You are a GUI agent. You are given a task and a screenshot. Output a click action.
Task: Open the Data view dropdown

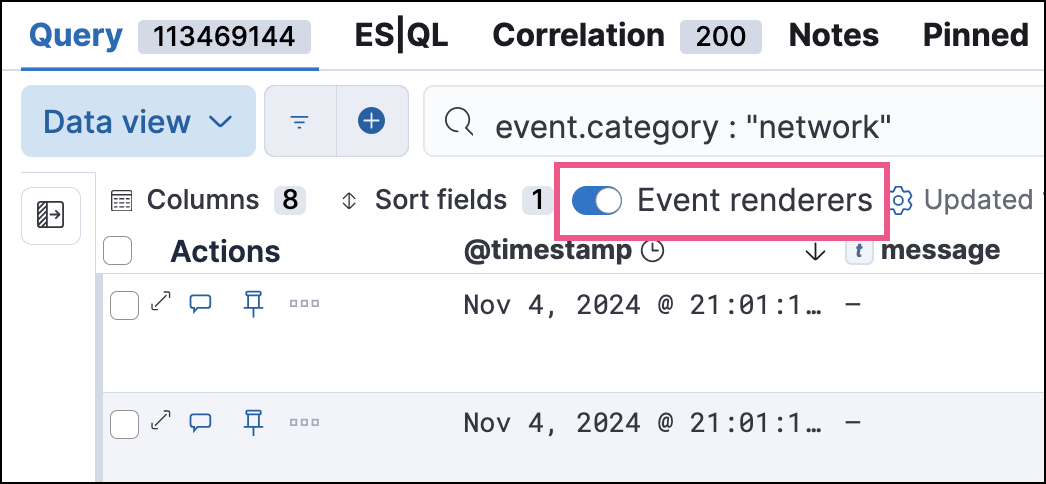point(138,122)
